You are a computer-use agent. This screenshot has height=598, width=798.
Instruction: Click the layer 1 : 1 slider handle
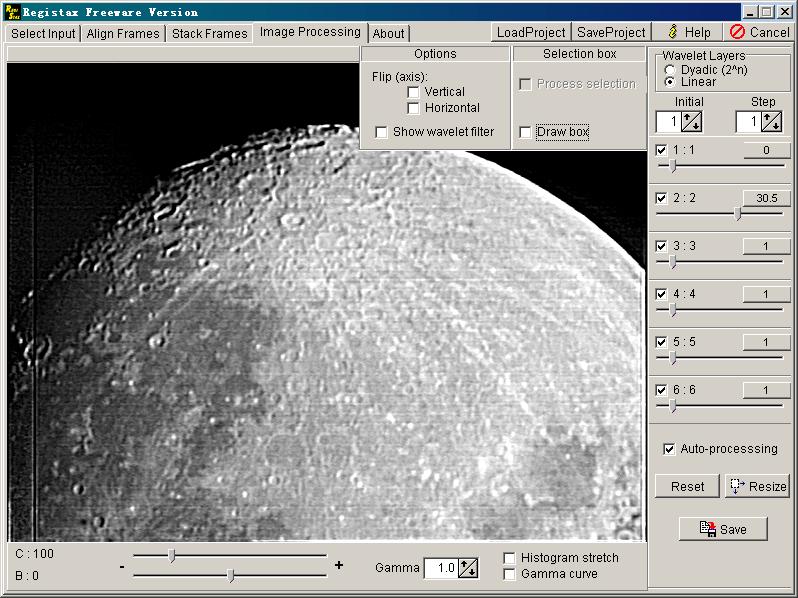pyautogui.click(x=673, y=166)
